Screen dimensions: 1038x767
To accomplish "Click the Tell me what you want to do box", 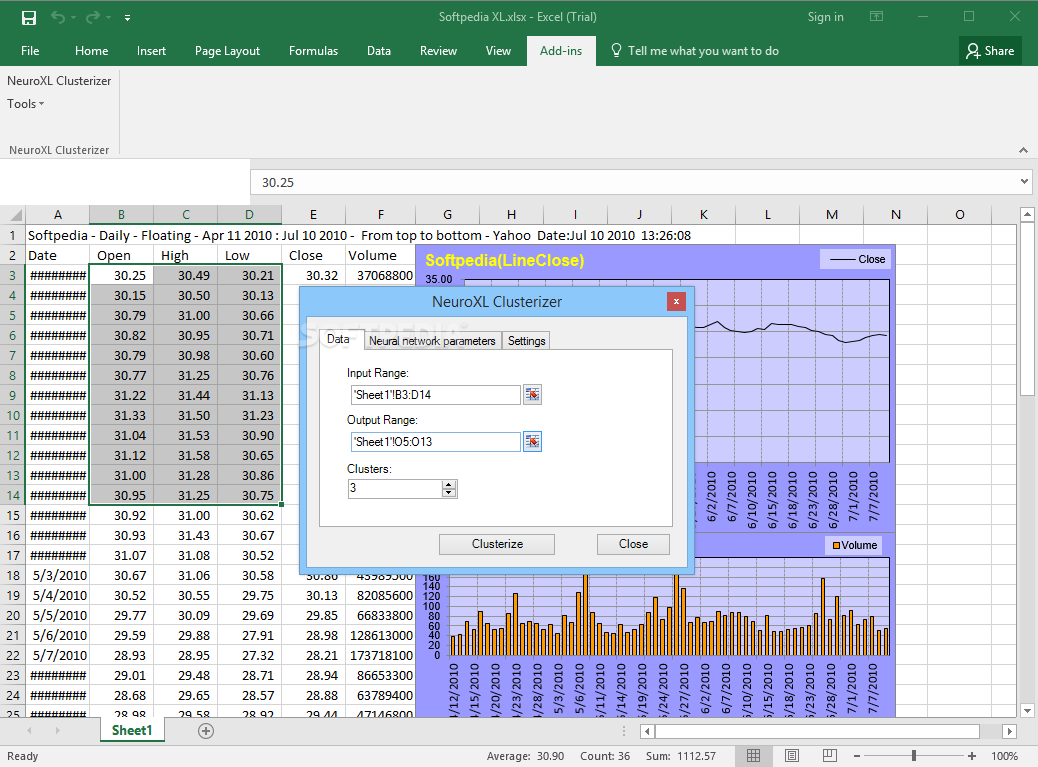I will [694, 51].
